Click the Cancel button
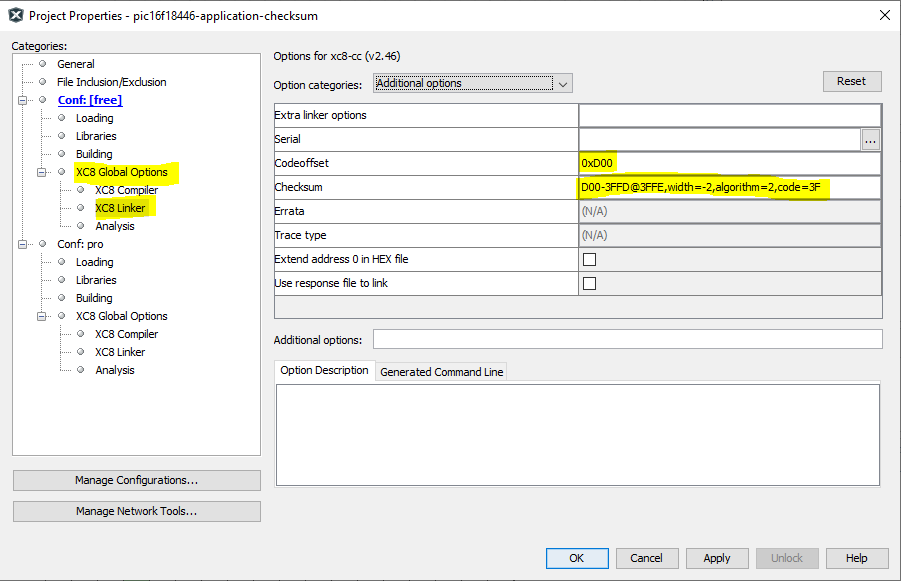The width and height of the screenshot is (901, 581). point(646,558)
